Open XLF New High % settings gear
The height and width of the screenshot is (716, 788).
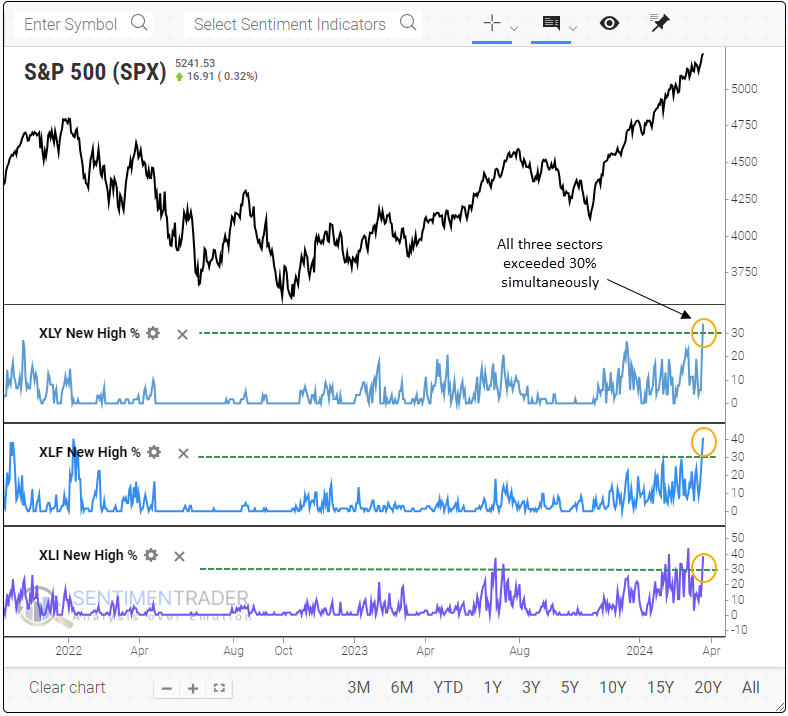[154, 452]
